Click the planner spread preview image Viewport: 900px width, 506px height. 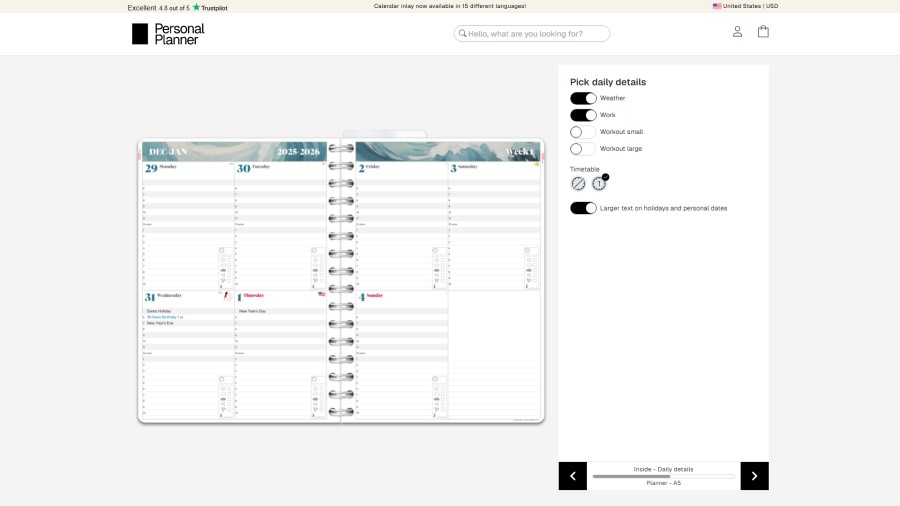(341, 281)
